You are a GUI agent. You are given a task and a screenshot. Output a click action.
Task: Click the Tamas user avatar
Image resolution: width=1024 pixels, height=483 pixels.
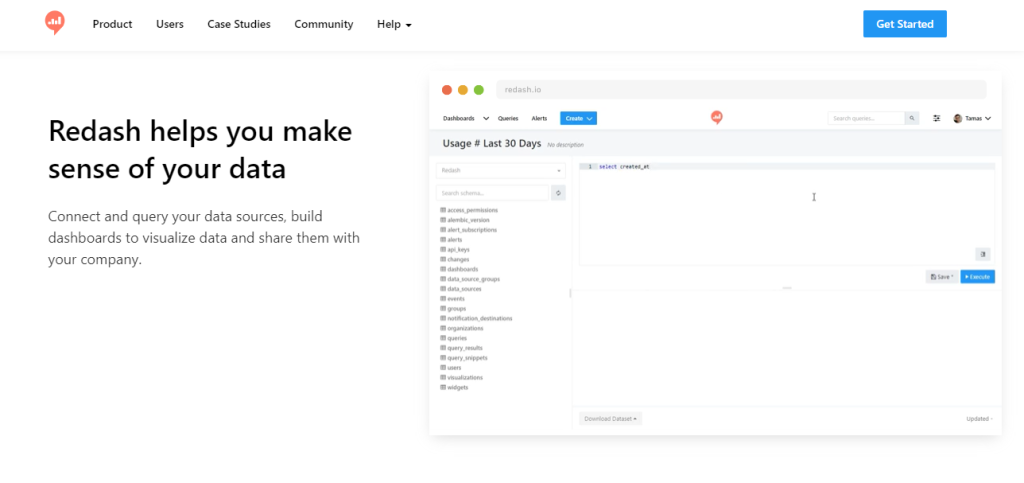[958, 119]
